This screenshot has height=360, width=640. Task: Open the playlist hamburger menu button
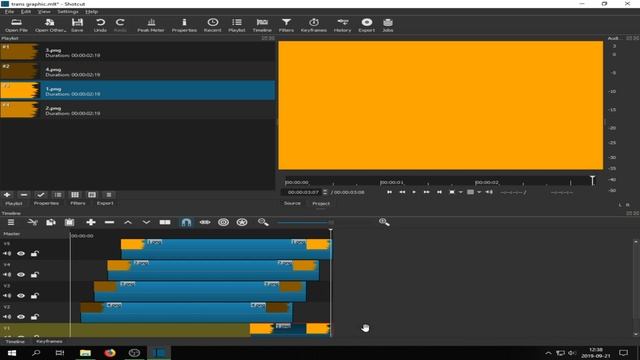[109, 195]
